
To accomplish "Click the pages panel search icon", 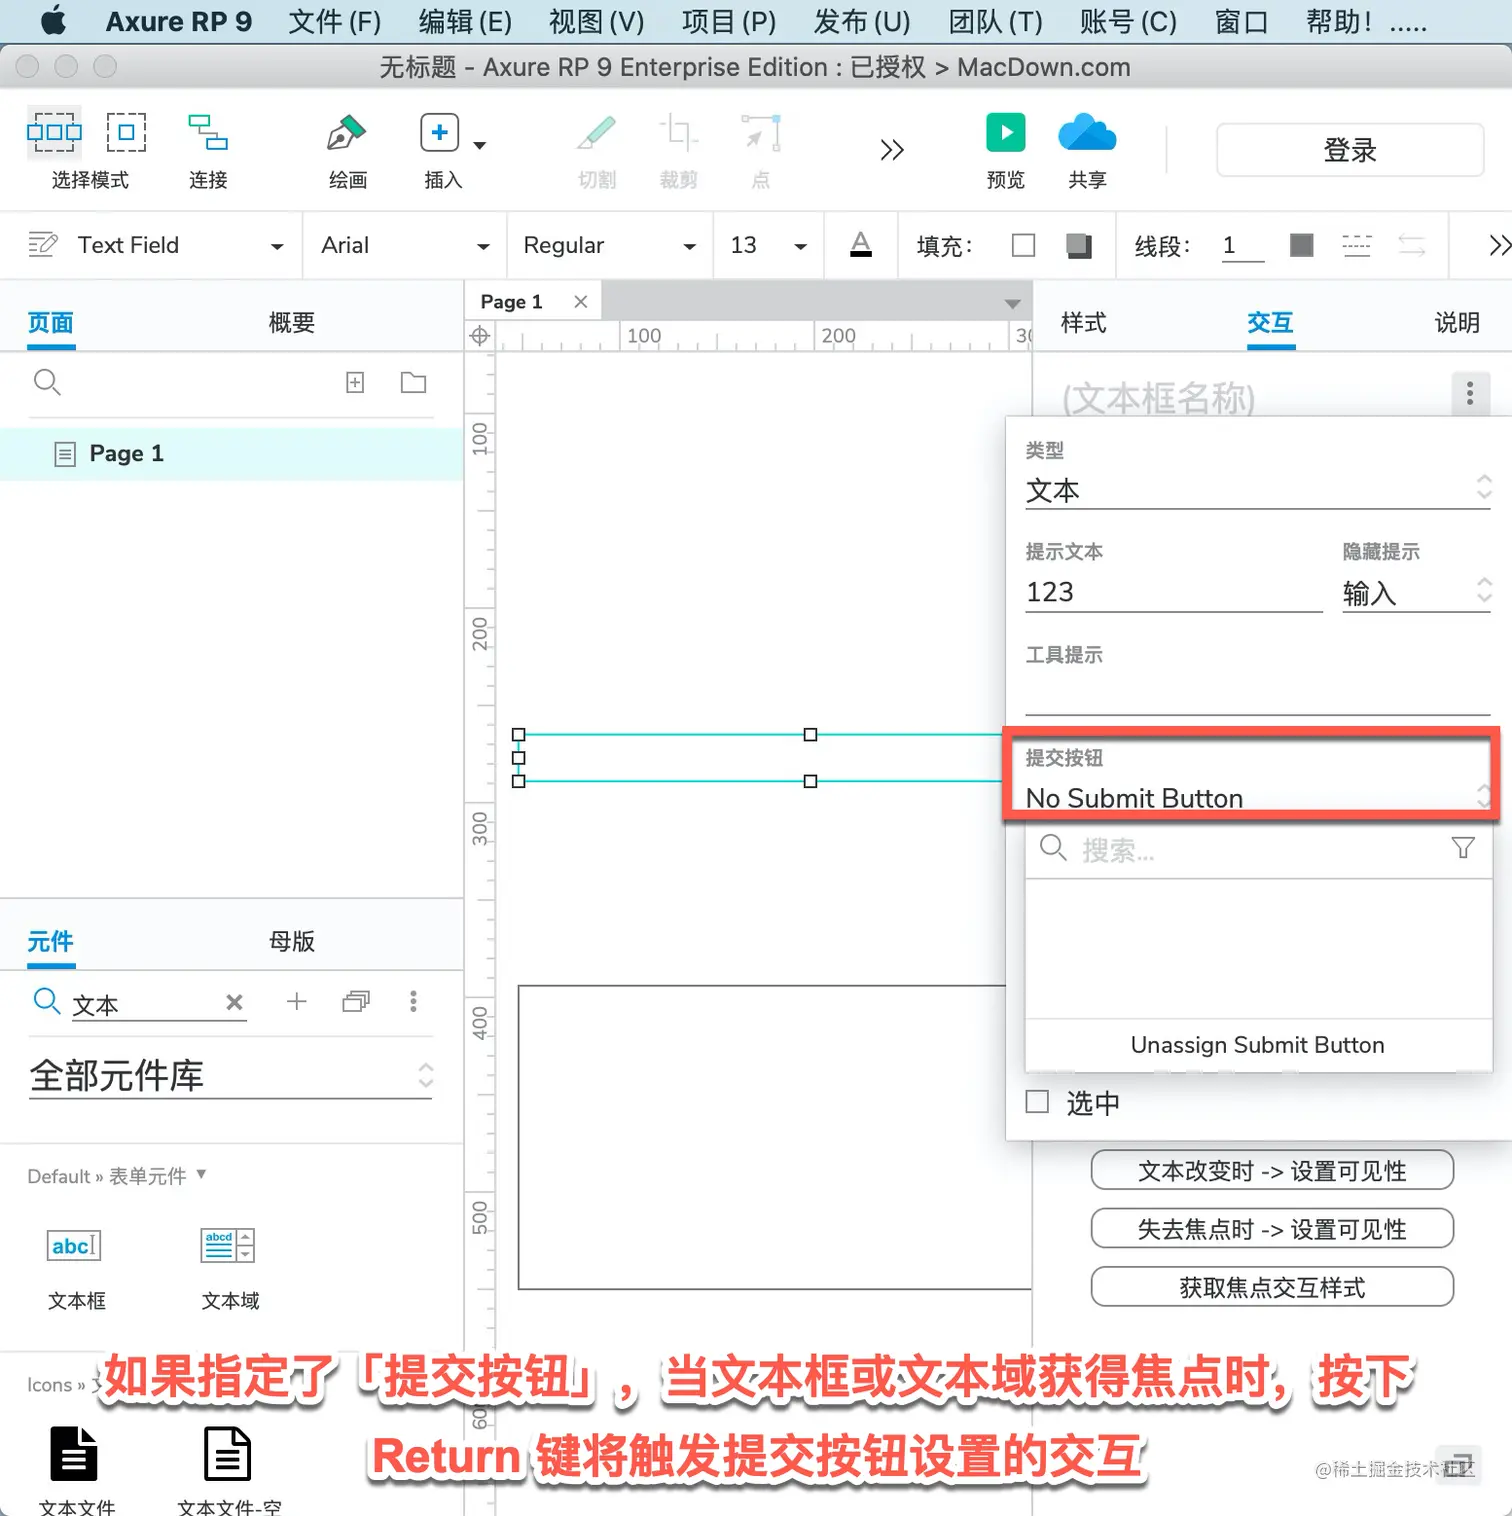I will (47, 382).
